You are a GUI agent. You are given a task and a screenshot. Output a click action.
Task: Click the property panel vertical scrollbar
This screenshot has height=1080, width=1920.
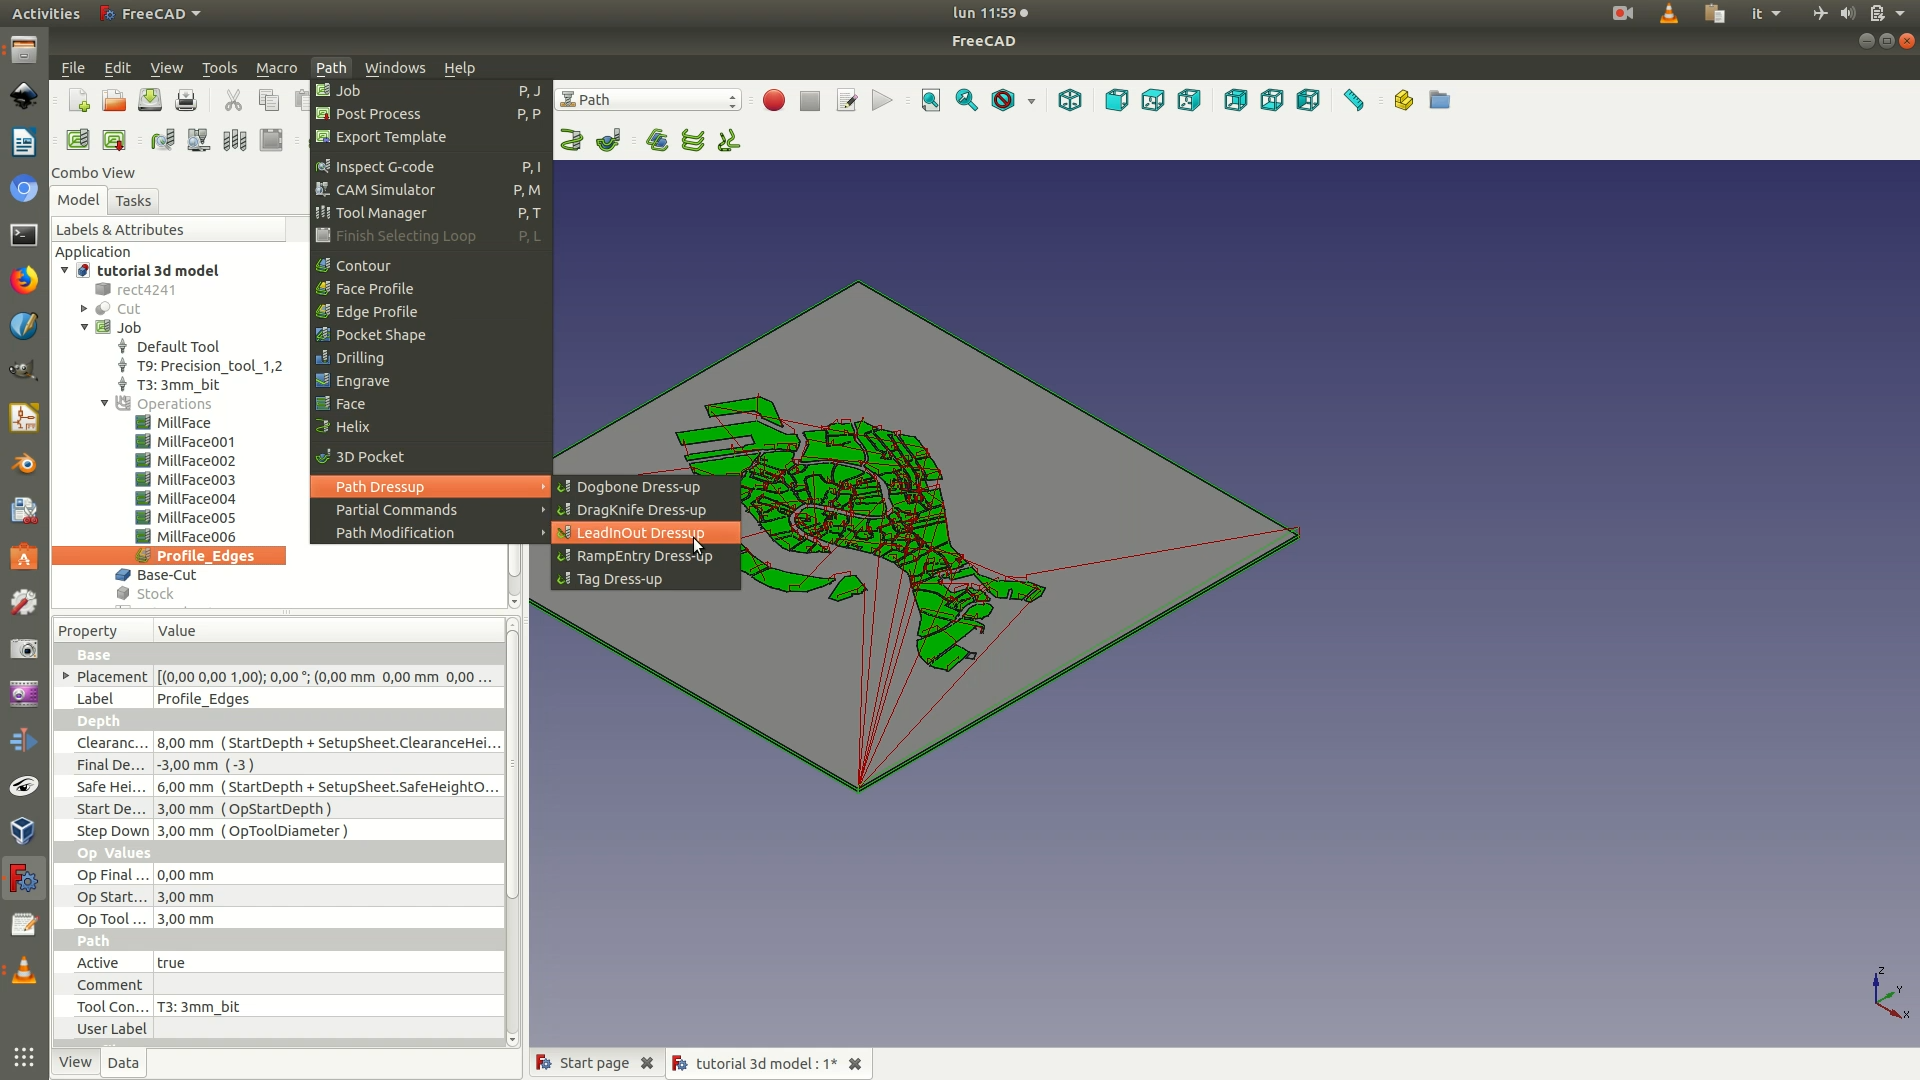513,764
